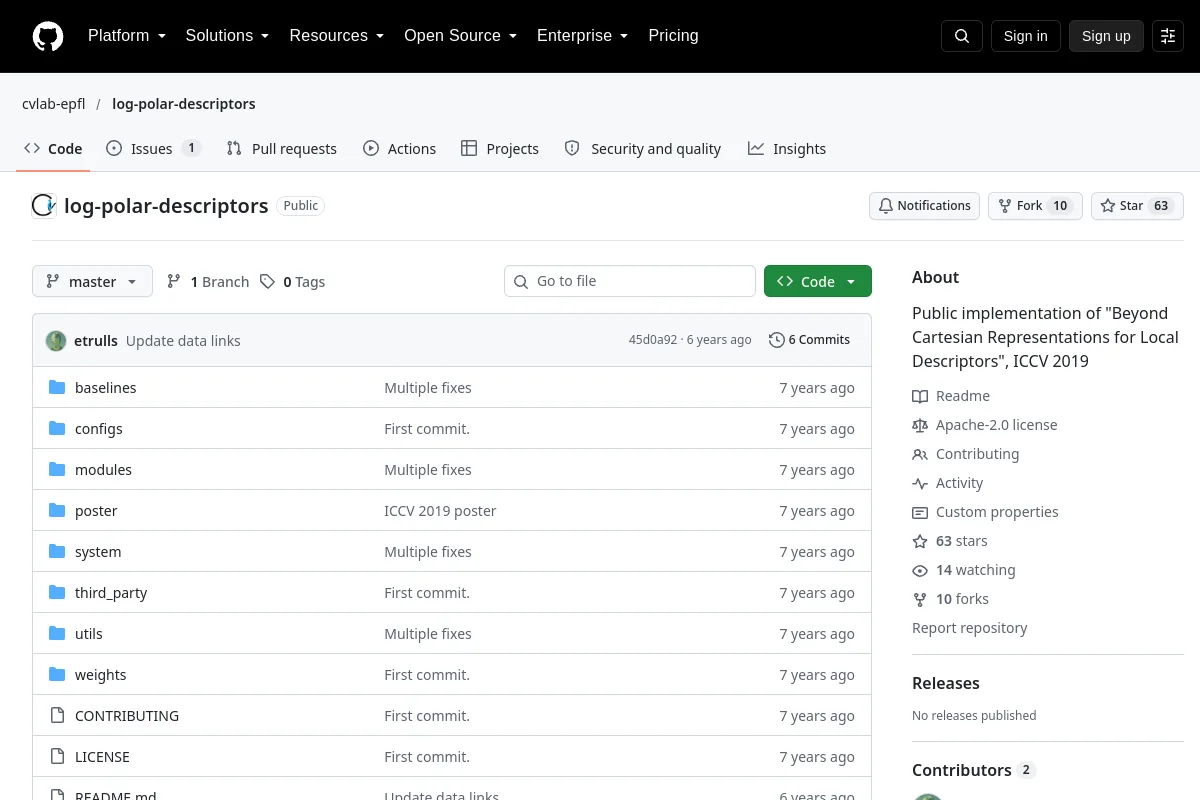Click the Notifications button

924,206
